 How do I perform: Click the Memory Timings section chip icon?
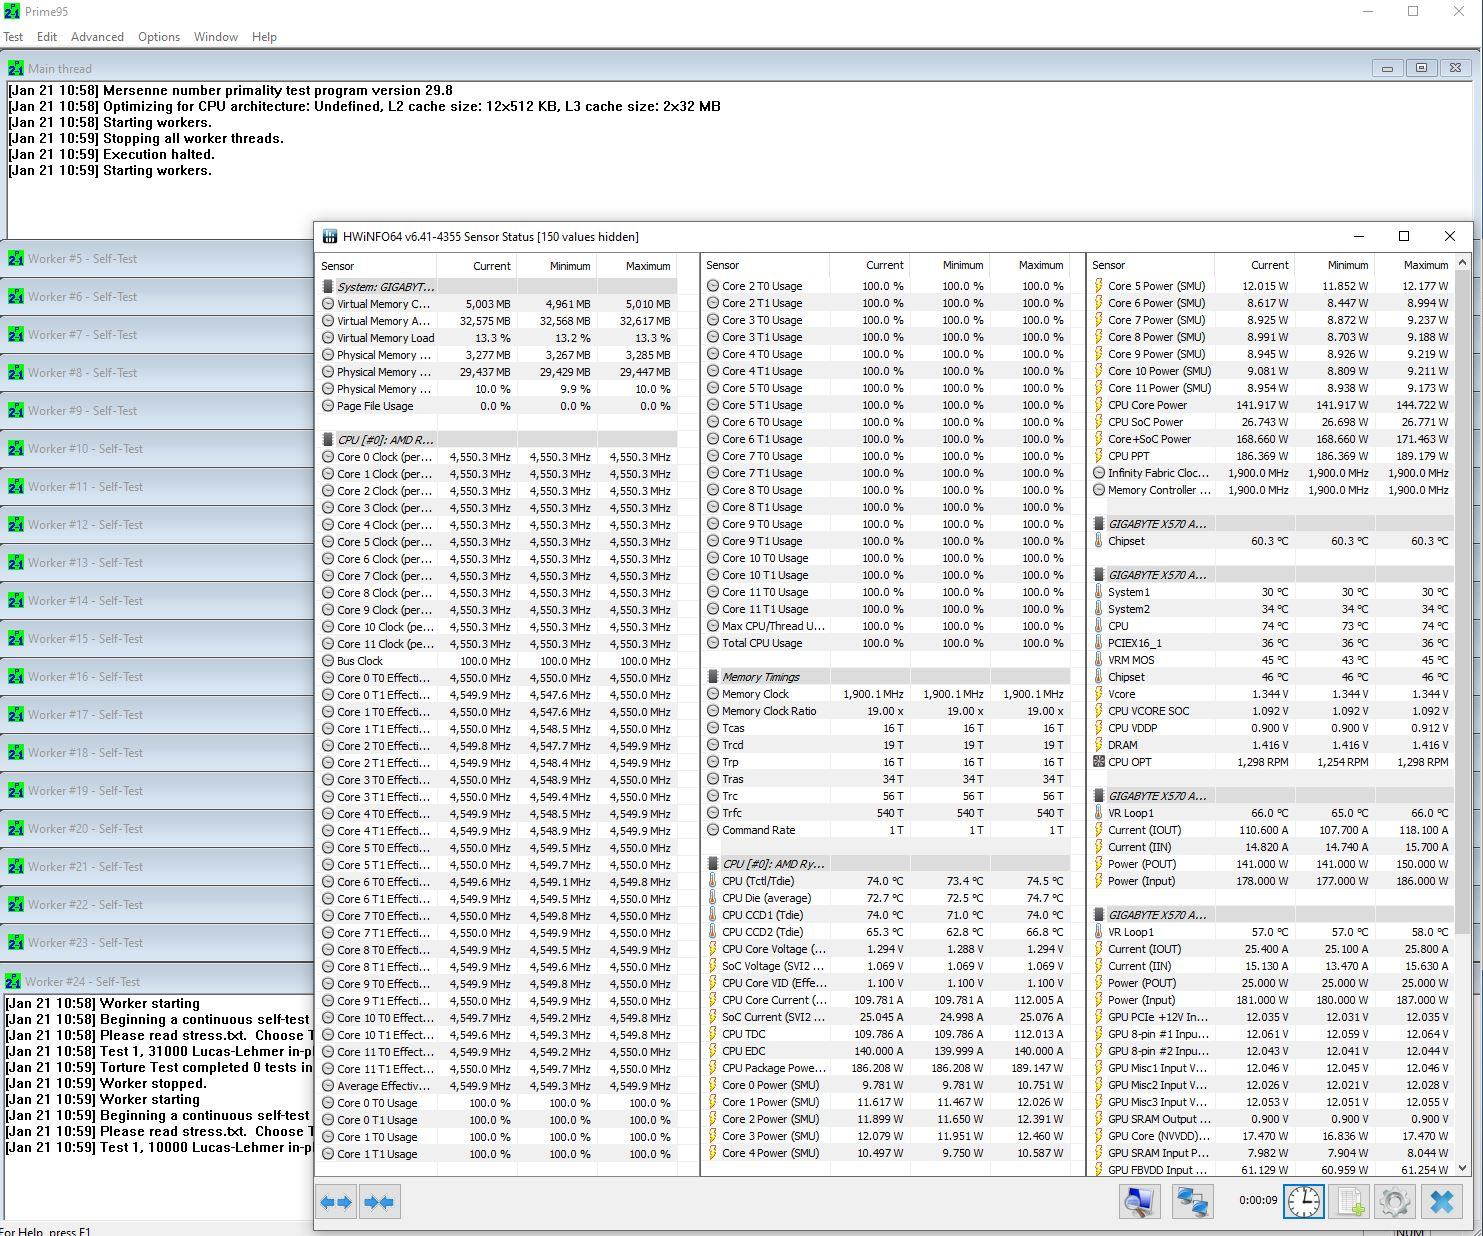point(713,677)
